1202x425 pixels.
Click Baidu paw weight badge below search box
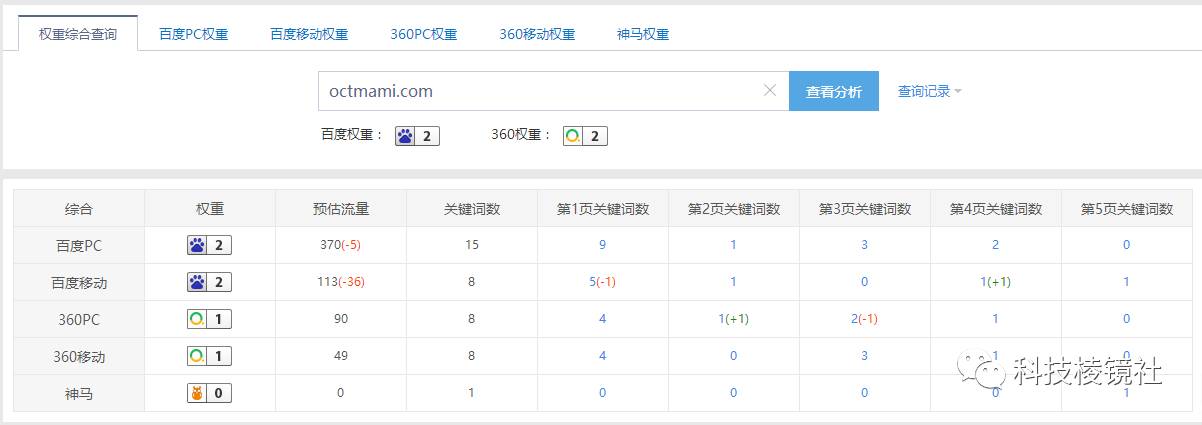[x=417, y=136]
